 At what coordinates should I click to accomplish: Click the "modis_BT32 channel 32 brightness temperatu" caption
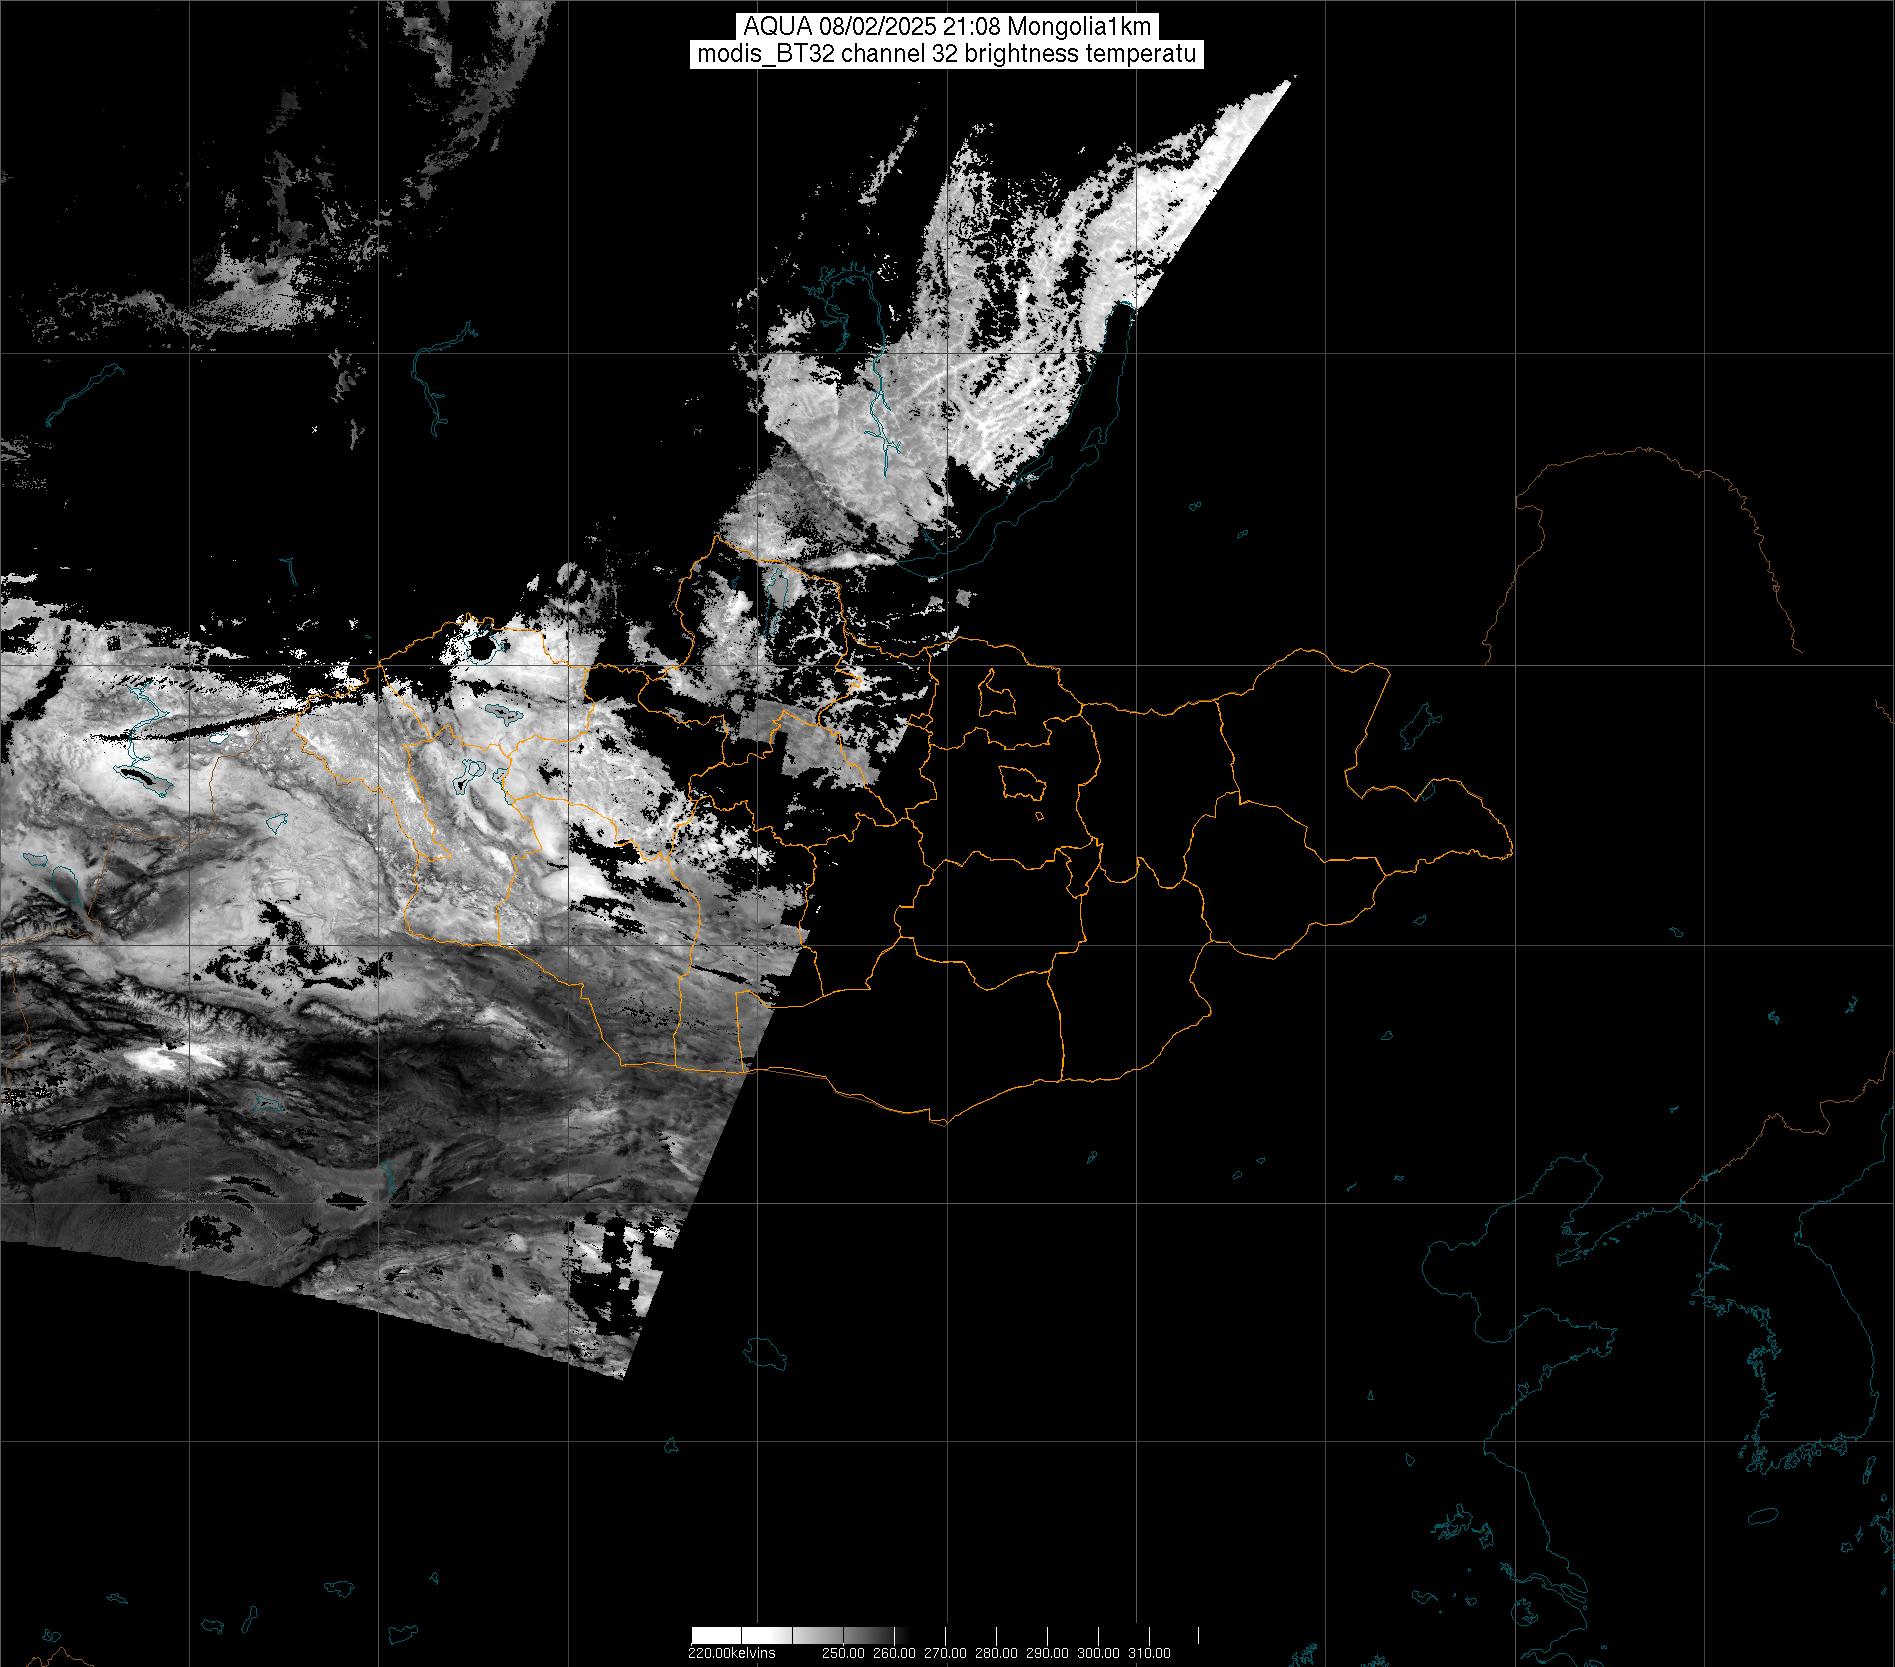coord(946,54)
